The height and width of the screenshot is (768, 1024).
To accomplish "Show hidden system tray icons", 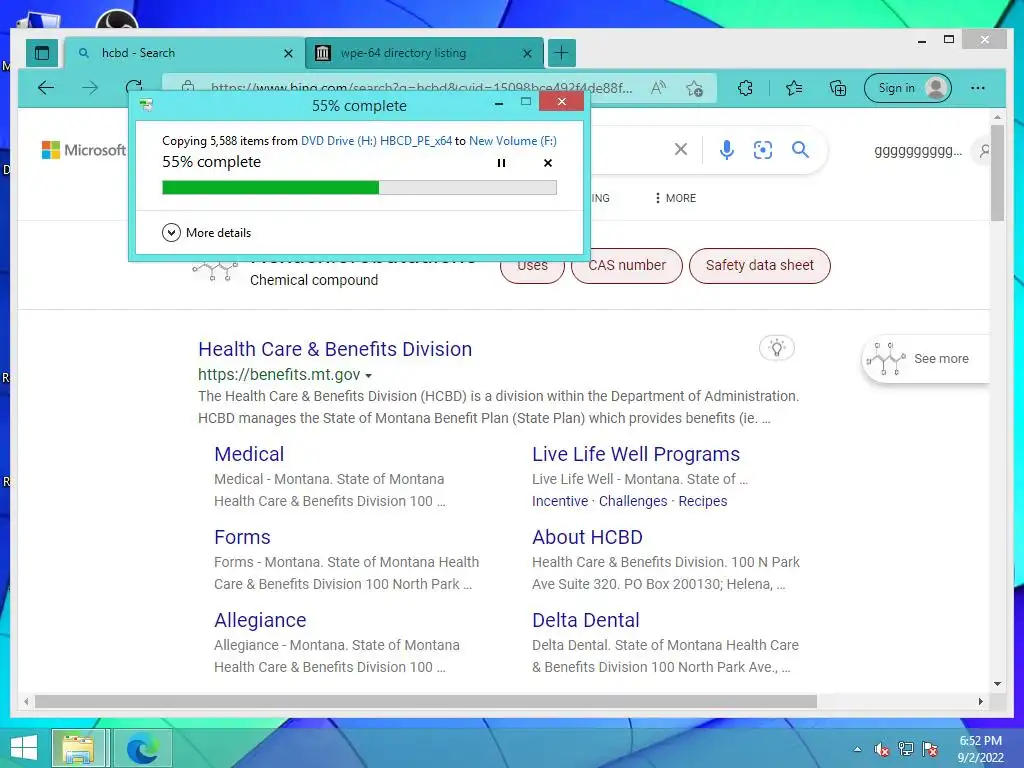I will [x=857, y=750].
